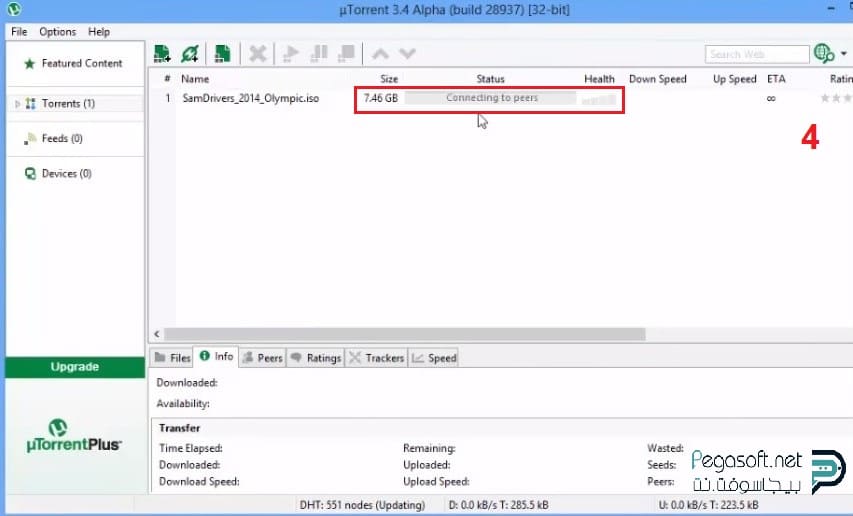This screenshot has width=853, height=516.
Task: Click the Availability label
Action: pyautogui.click(x=183, y=404)
